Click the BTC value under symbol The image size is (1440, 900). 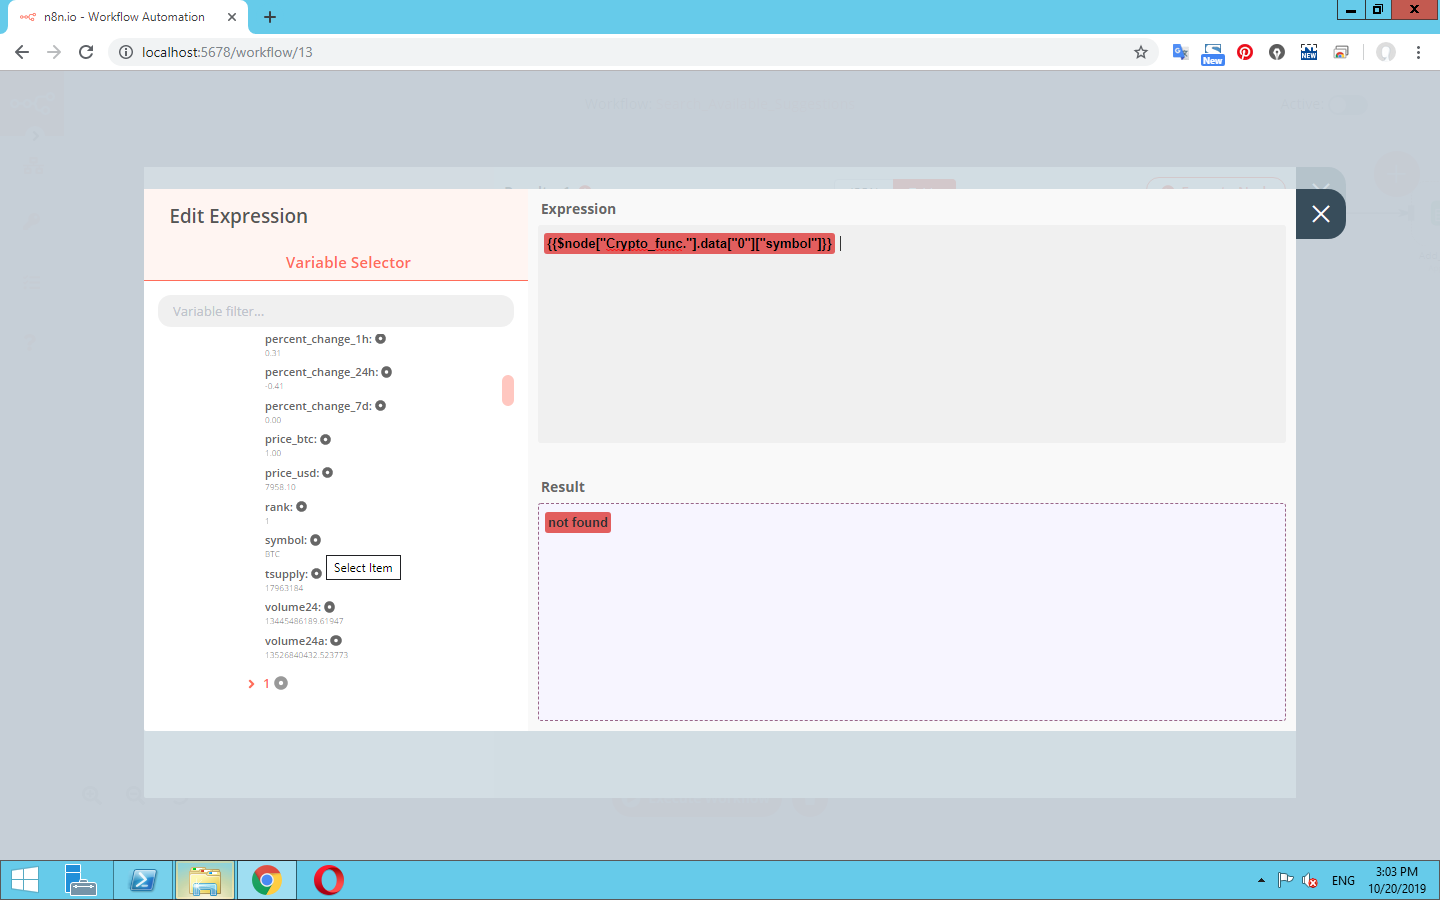point(272,554)
